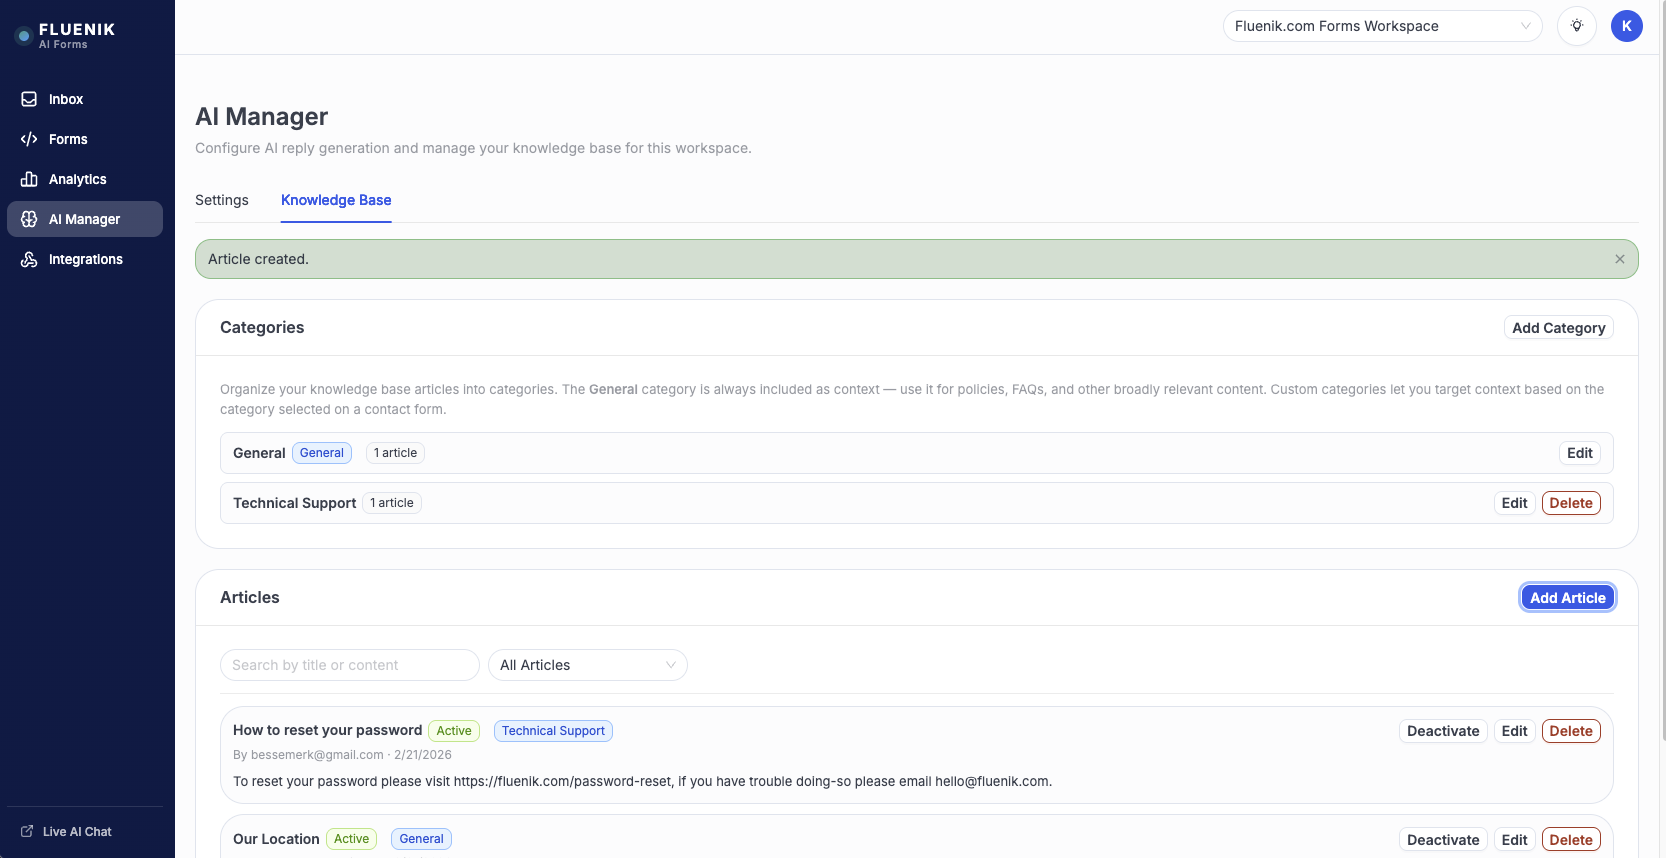This screenshot has width=1666, height=858.
Task: Deactivate the password reset article
Action: [x=1442, y=731]
